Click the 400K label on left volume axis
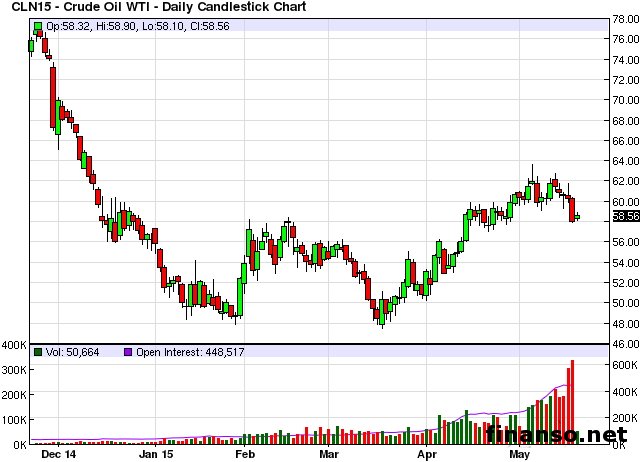 pyautogui.click(x=14, y=345)
